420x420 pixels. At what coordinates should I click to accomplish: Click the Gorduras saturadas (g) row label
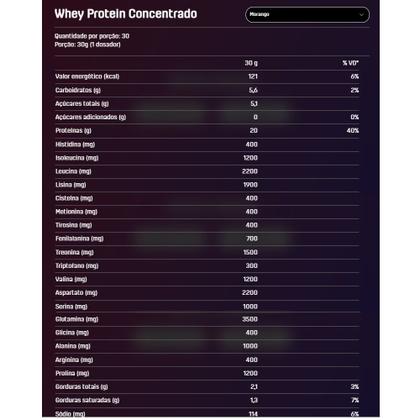87,400
